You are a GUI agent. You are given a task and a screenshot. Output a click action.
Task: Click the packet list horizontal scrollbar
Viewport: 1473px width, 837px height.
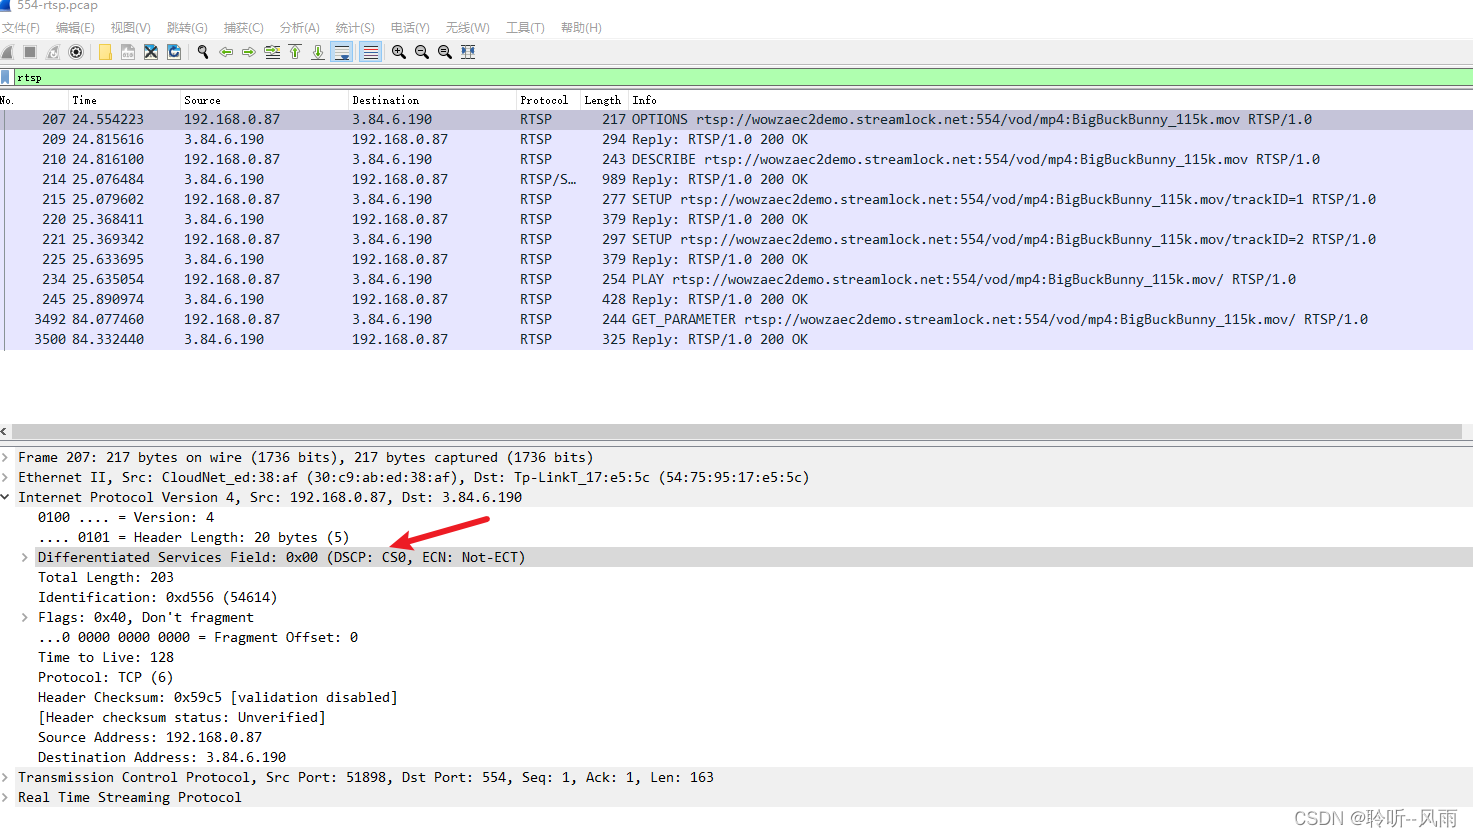pyautogui.click(x=736, y=431)
